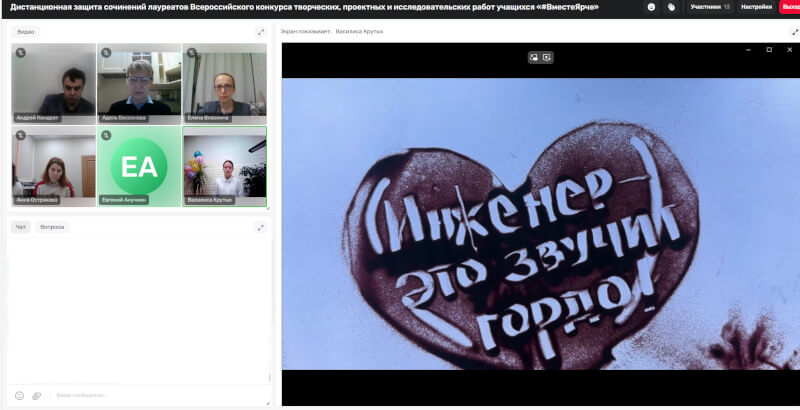Open the Участники list
The height and width of the screenshot is (410, 800).
click(710, 7)
